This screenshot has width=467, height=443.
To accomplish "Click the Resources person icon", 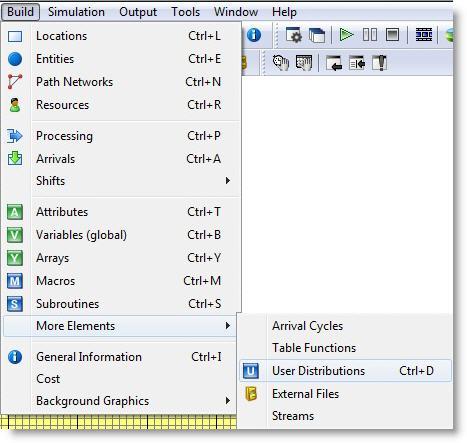I will click(x=15, y=105).
